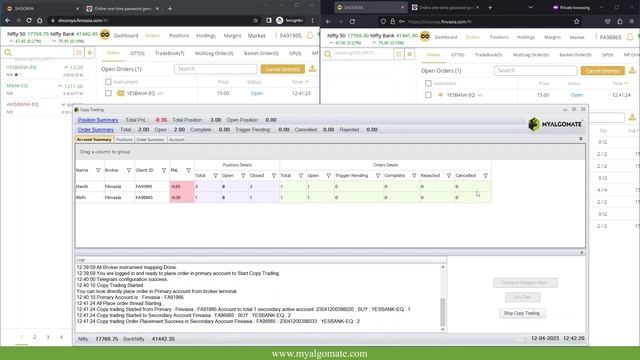This screenshot has width=640, height=360.
Task: Open notification bell in left browser
Action: [x=310, y=36]
